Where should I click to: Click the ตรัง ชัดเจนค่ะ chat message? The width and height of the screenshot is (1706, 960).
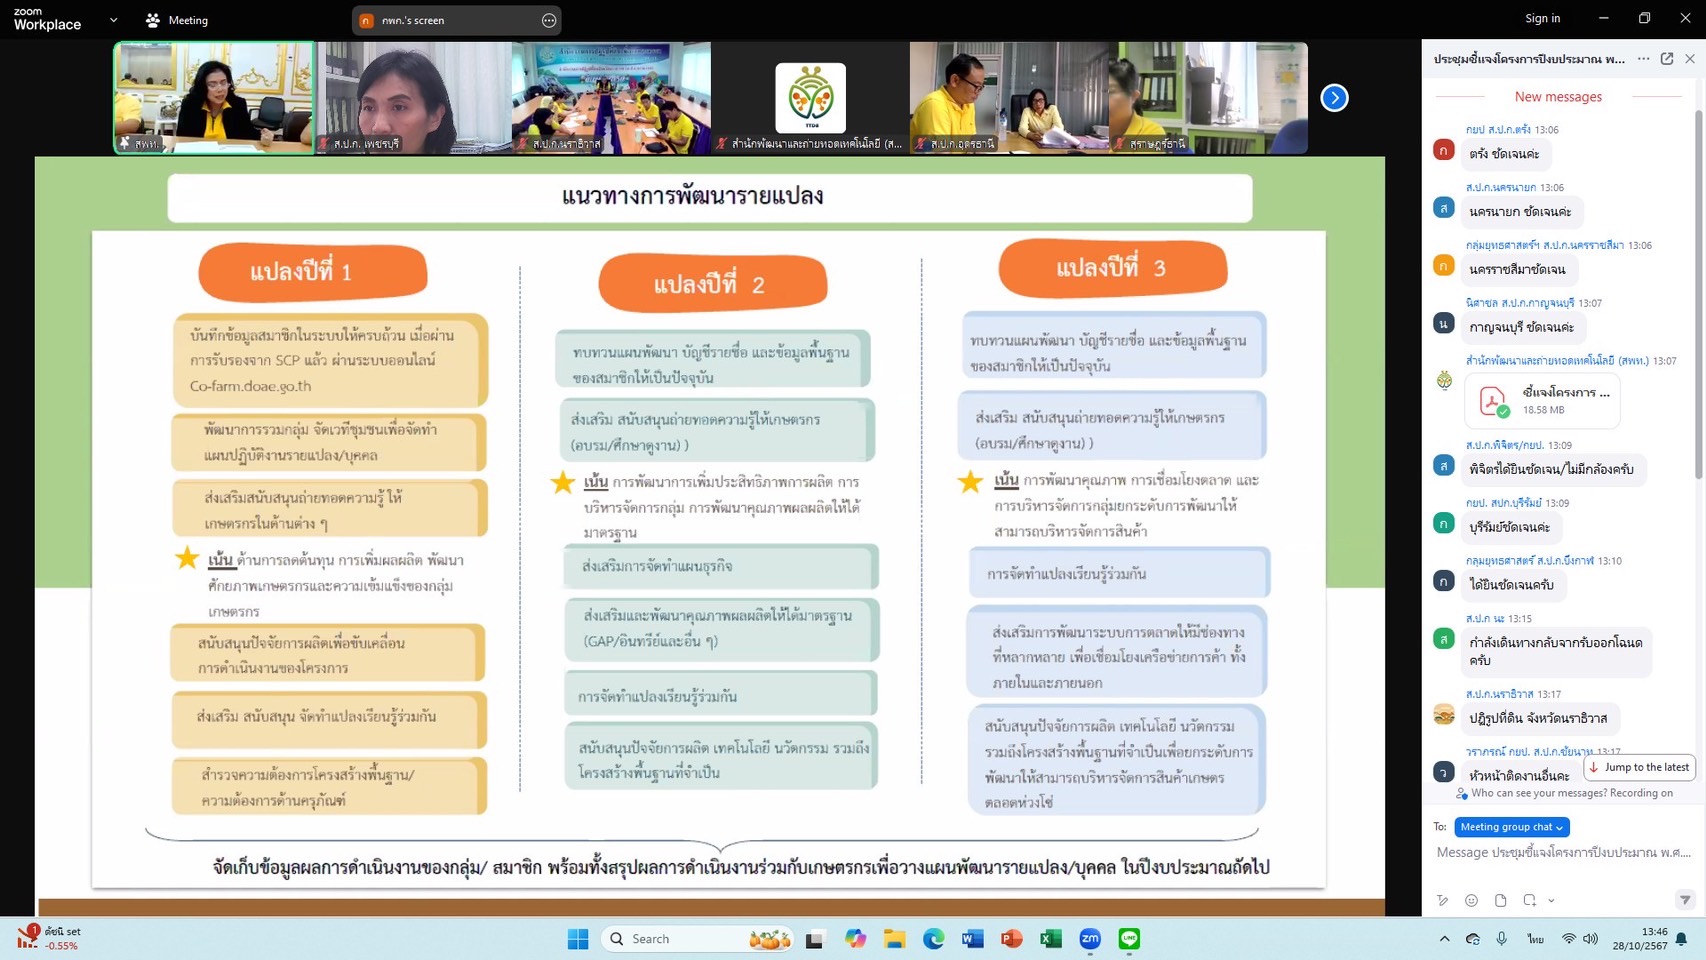pos(1504,154)
